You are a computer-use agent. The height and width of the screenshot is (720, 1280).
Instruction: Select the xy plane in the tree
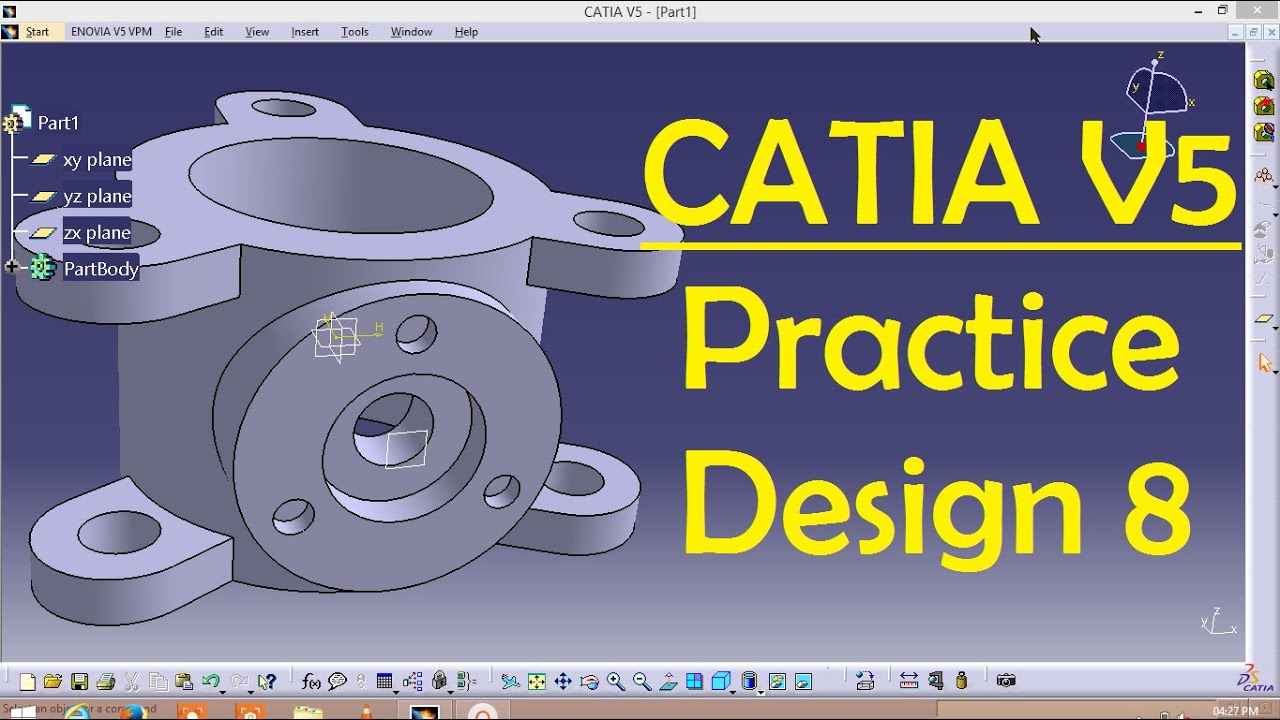(97, 160)
